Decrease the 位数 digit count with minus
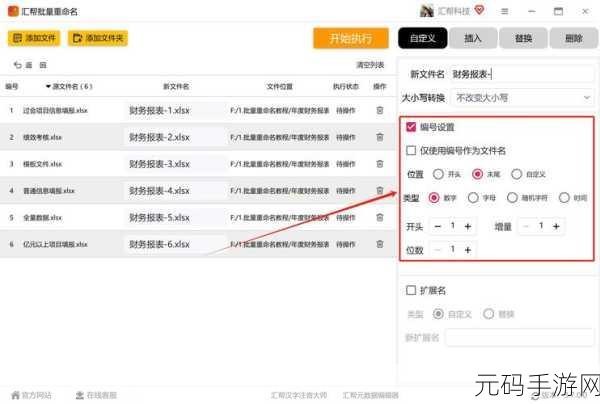 tap(438, 250)
